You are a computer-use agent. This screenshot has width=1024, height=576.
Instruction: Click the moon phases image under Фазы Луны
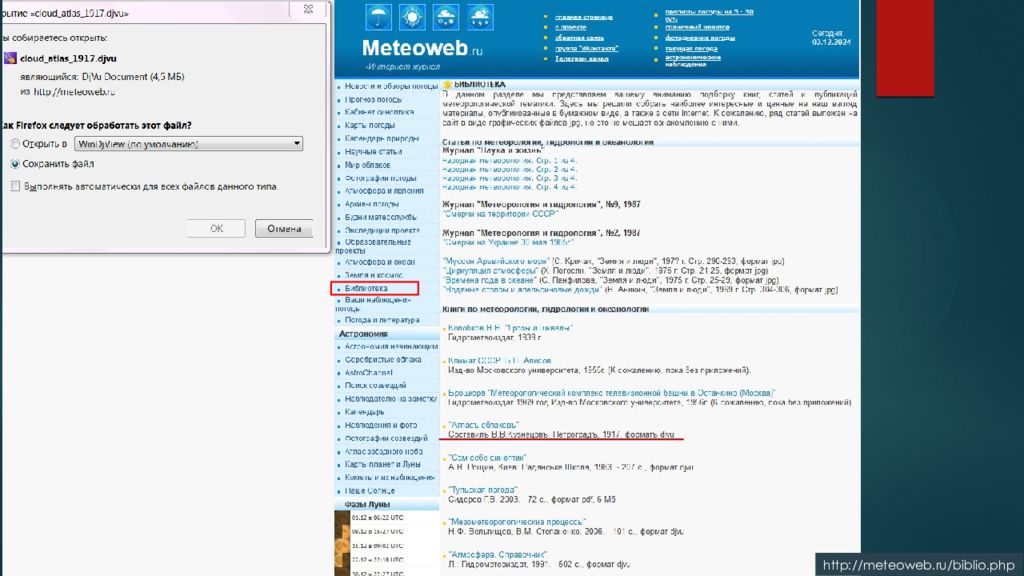342,543
